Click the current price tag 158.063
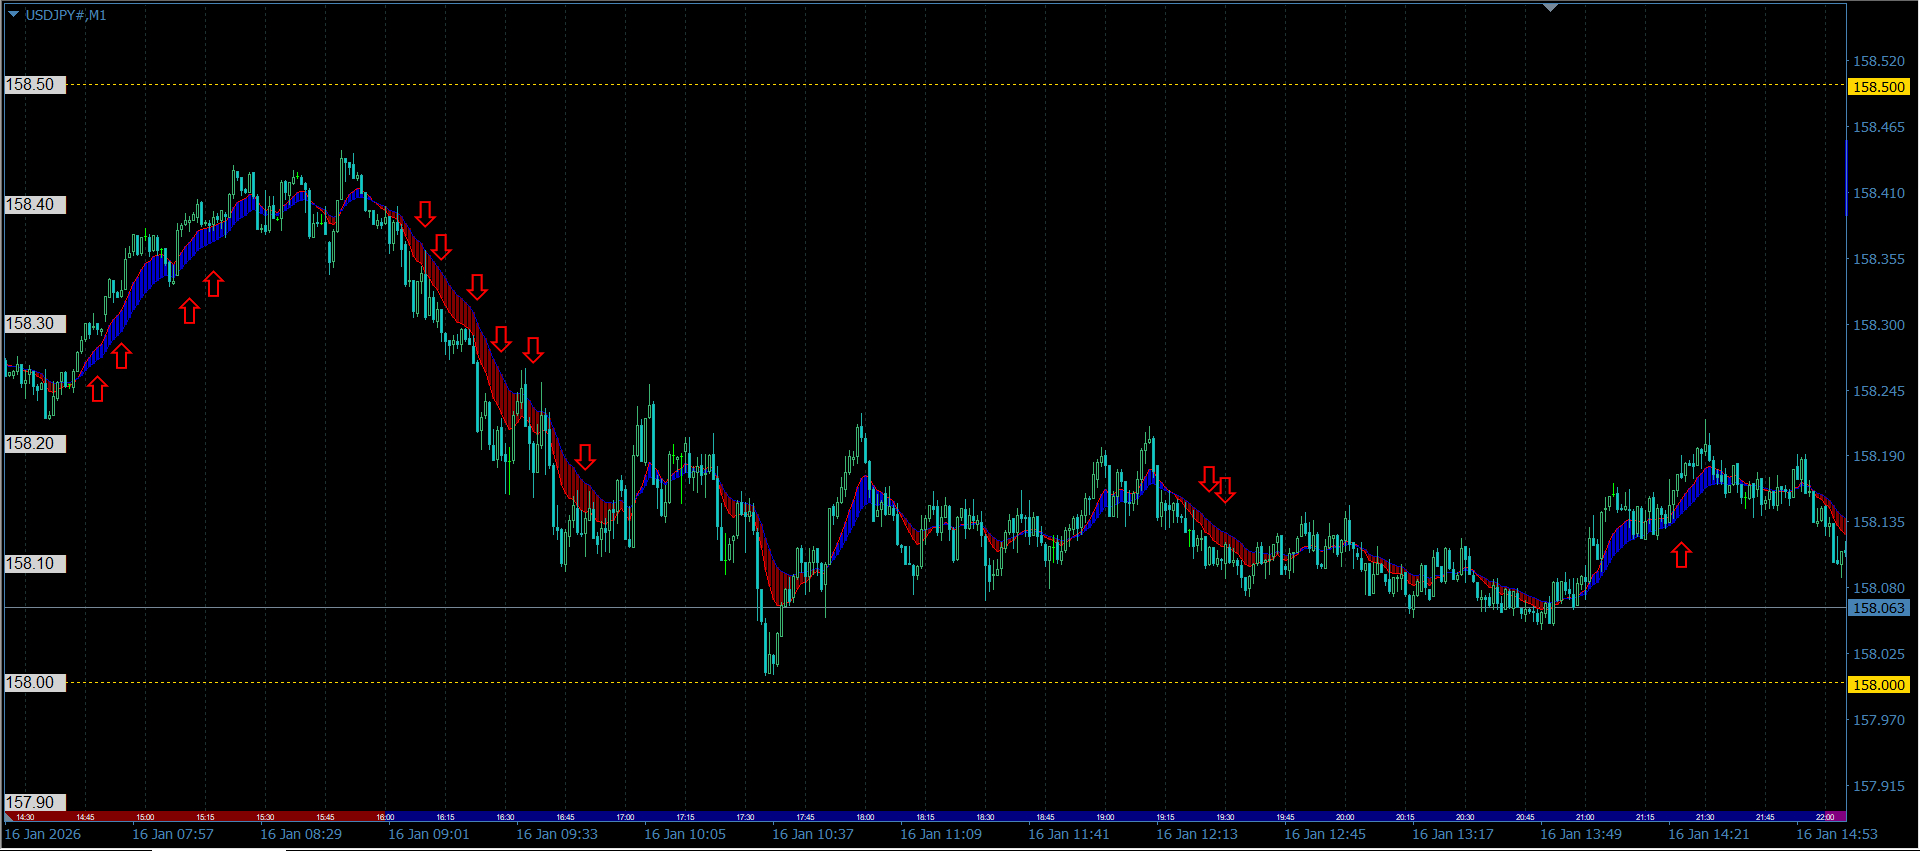Screen dimensions: 1920x851 1879,608
